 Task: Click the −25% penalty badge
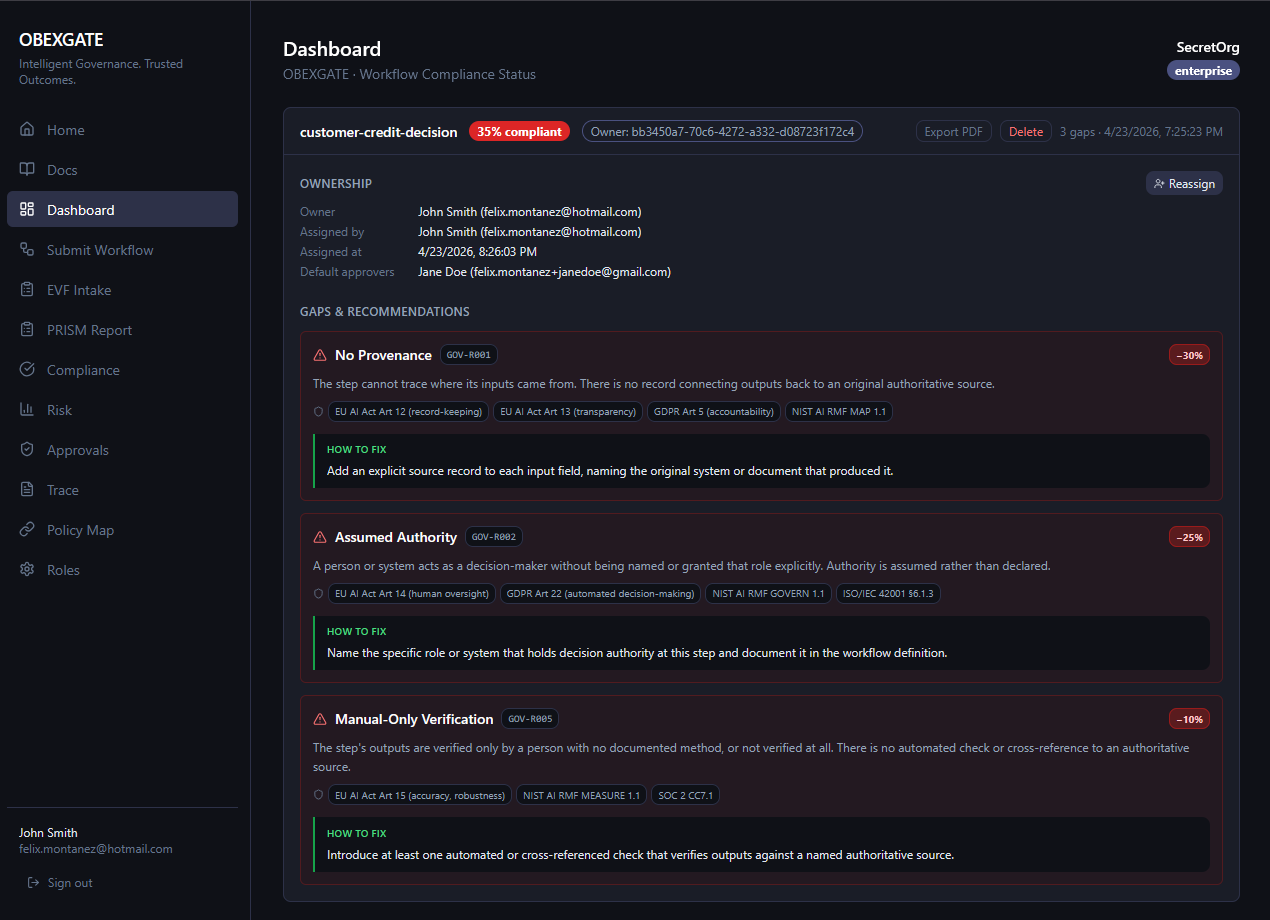(1189, 537)
